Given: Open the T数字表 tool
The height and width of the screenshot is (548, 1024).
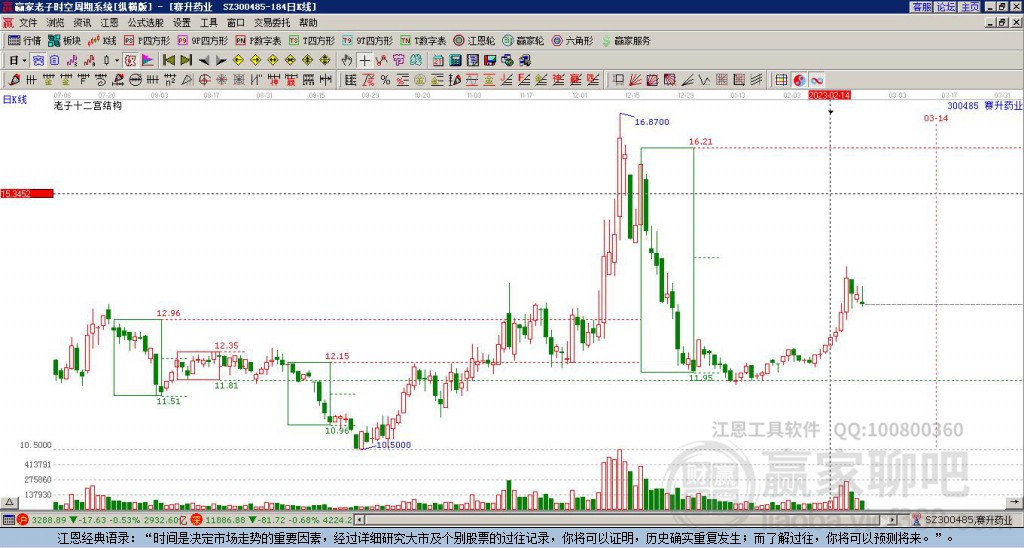Looking at the screenshot, I should 423,40.
